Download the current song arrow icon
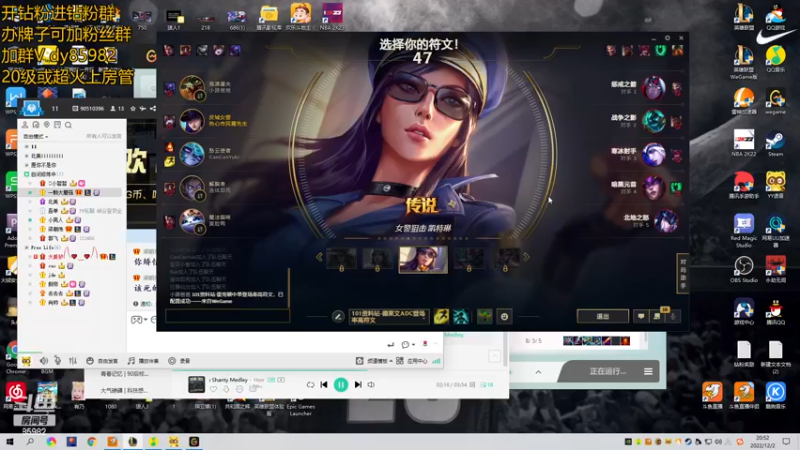Screen dimensions: 800x450 (x=226, y=389)
